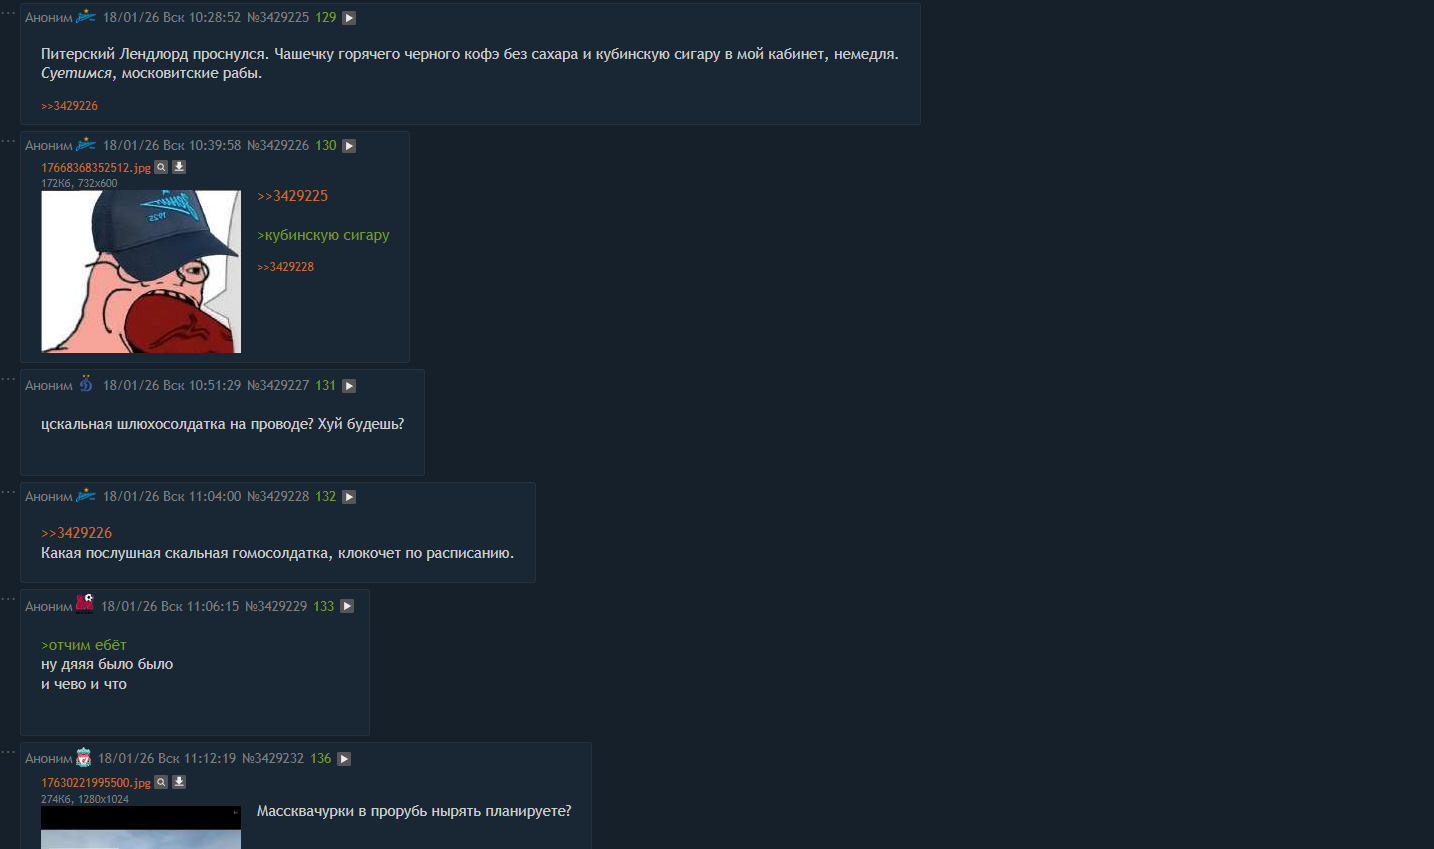Open the three-dot menu beside post №3429227

[8, 379]
